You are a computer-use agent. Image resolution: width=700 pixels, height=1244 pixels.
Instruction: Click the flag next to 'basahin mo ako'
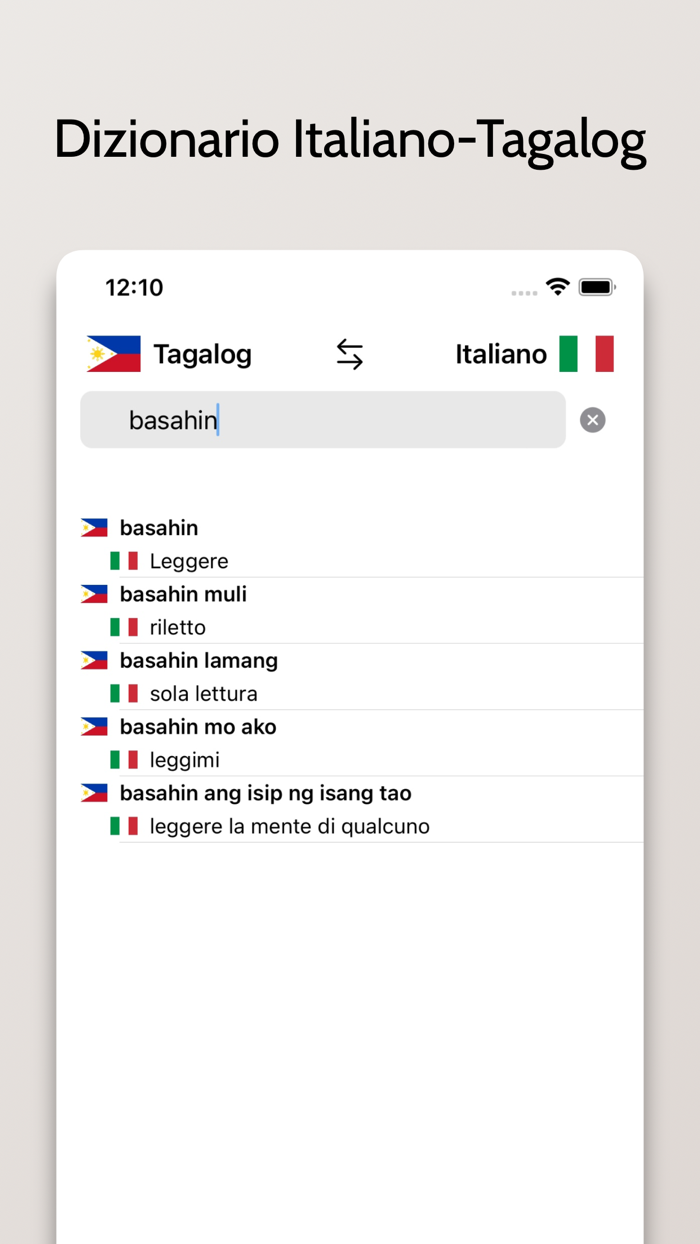[94, 725]
